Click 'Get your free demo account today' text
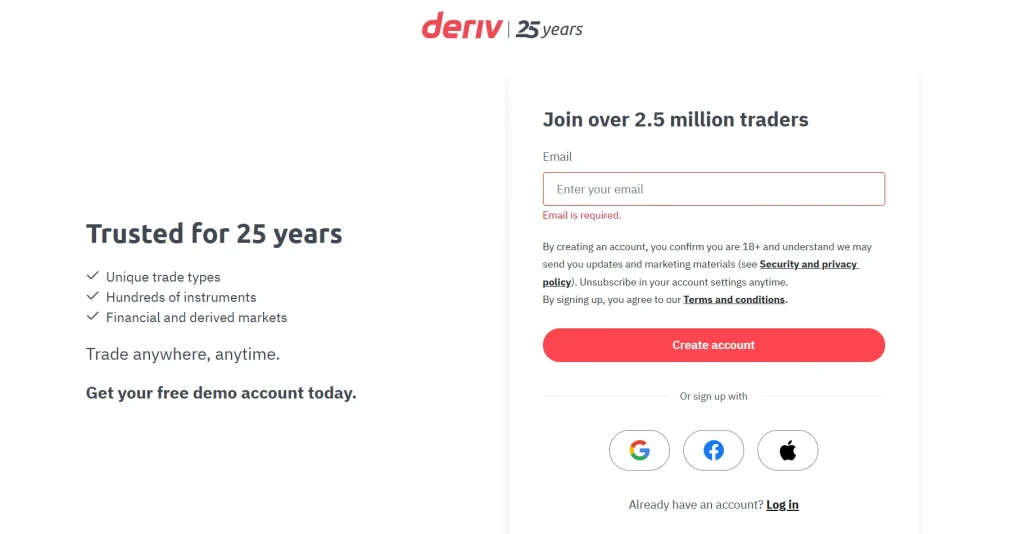 pos(221,393)
